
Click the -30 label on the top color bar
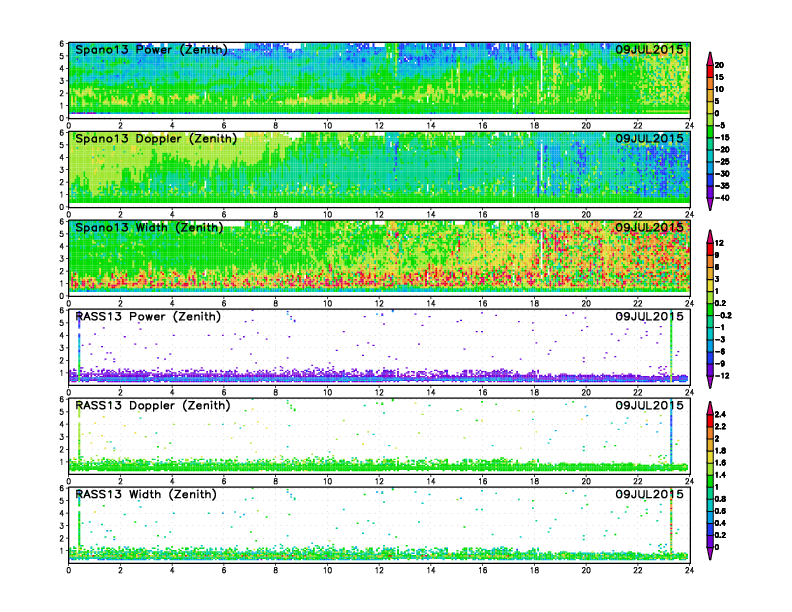coord(722,174)
